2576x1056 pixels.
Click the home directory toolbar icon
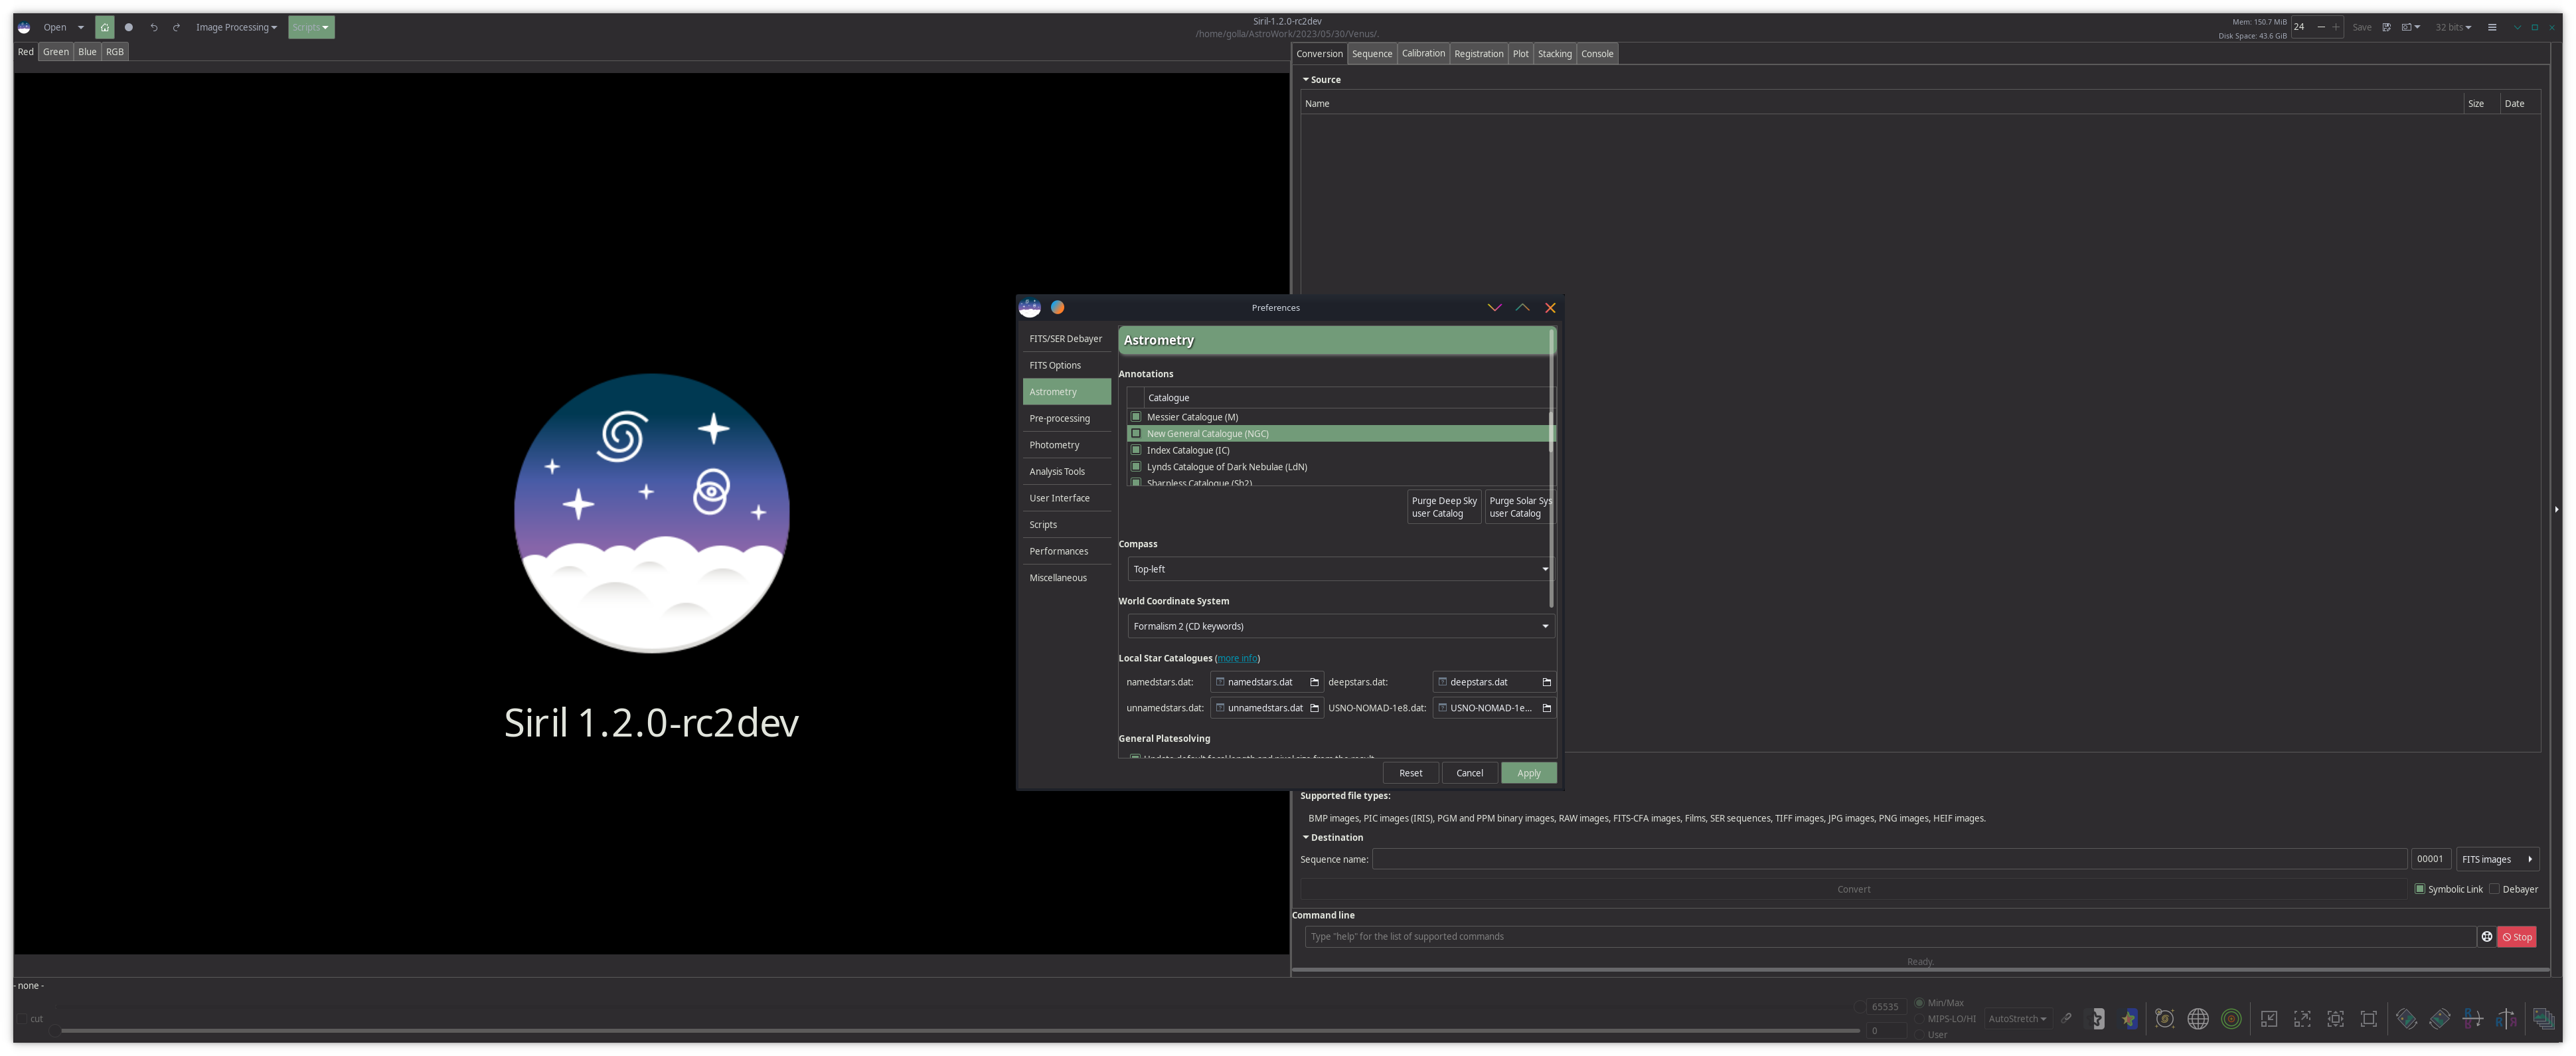click(x=104, y=27)
